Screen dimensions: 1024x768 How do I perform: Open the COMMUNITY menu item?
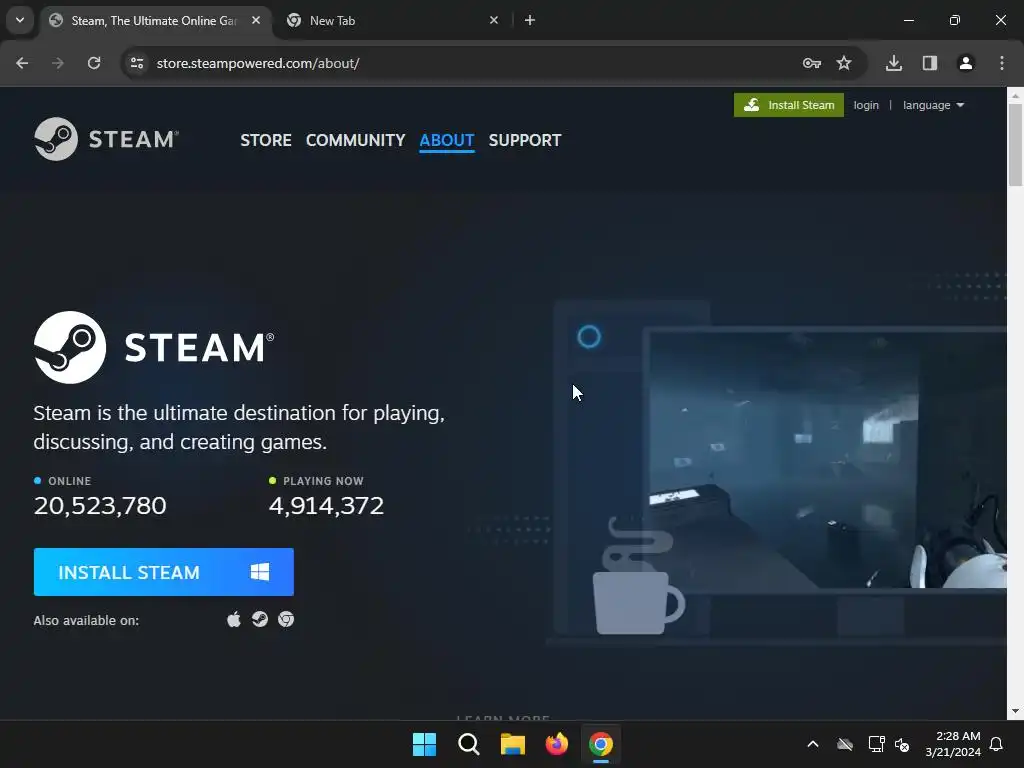tap(355, 140)
